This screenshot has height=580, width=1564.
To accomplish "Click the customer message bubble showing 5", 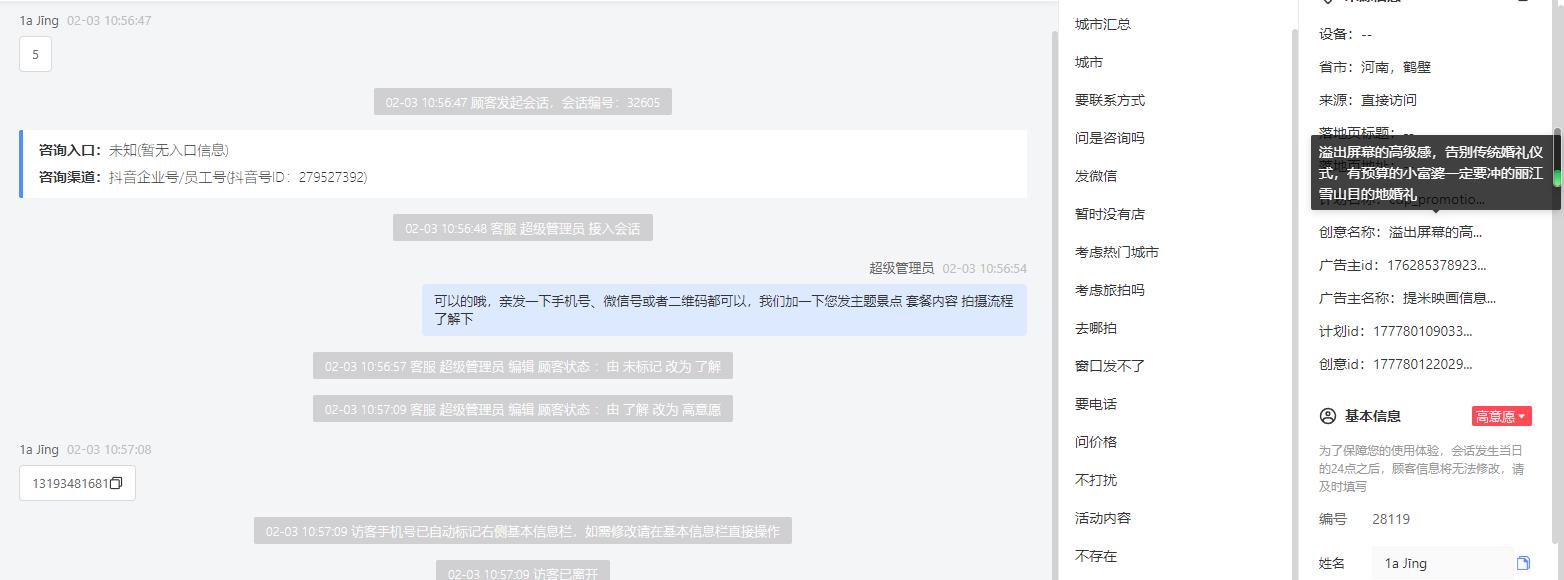I will 35,54.
